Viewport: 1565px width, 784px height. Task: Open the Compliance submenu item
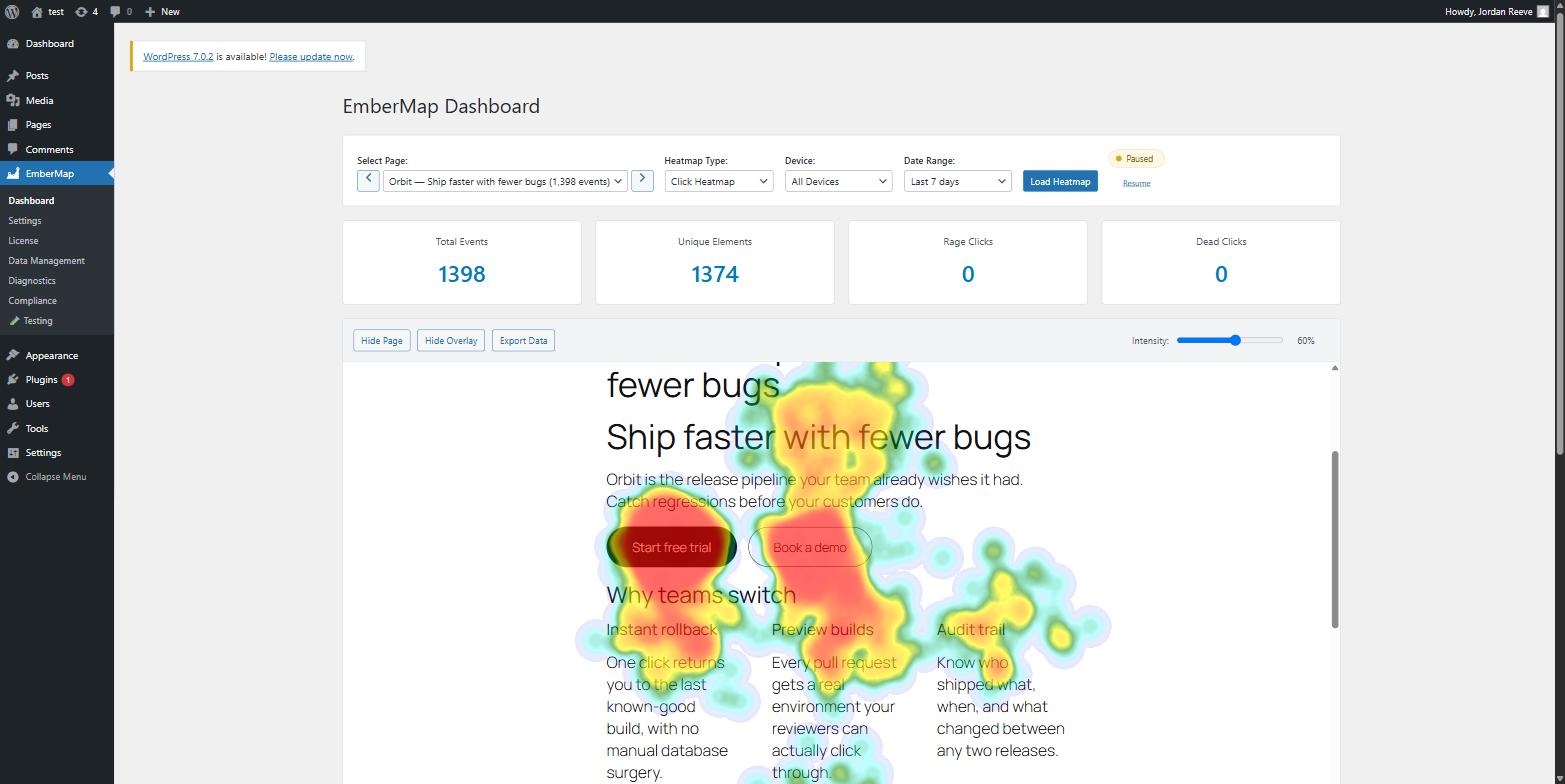pos(32,301)
